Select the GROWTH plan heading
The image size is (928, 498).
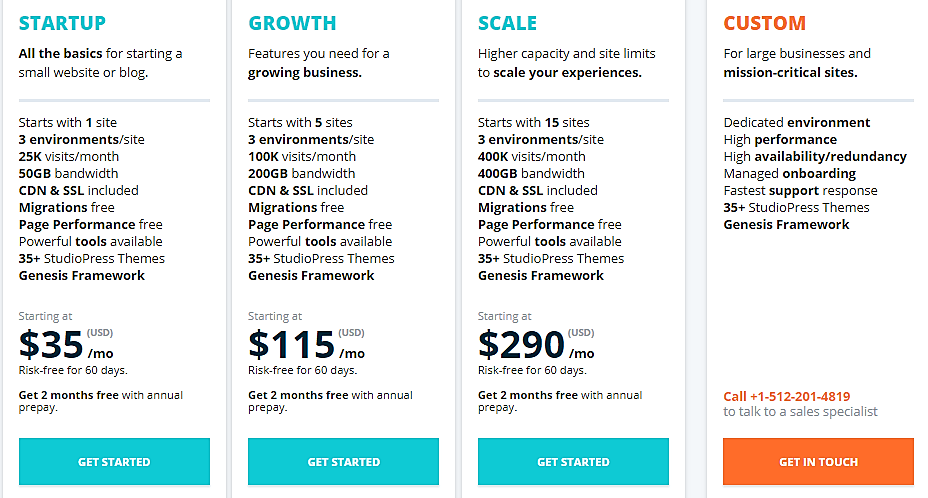pos(292,23)
